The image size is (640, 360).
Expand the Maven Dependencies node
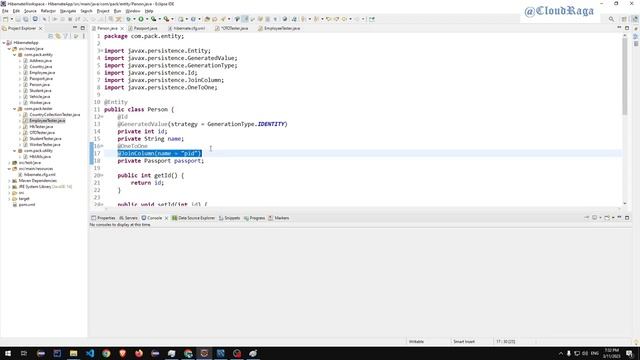point(9,180)
